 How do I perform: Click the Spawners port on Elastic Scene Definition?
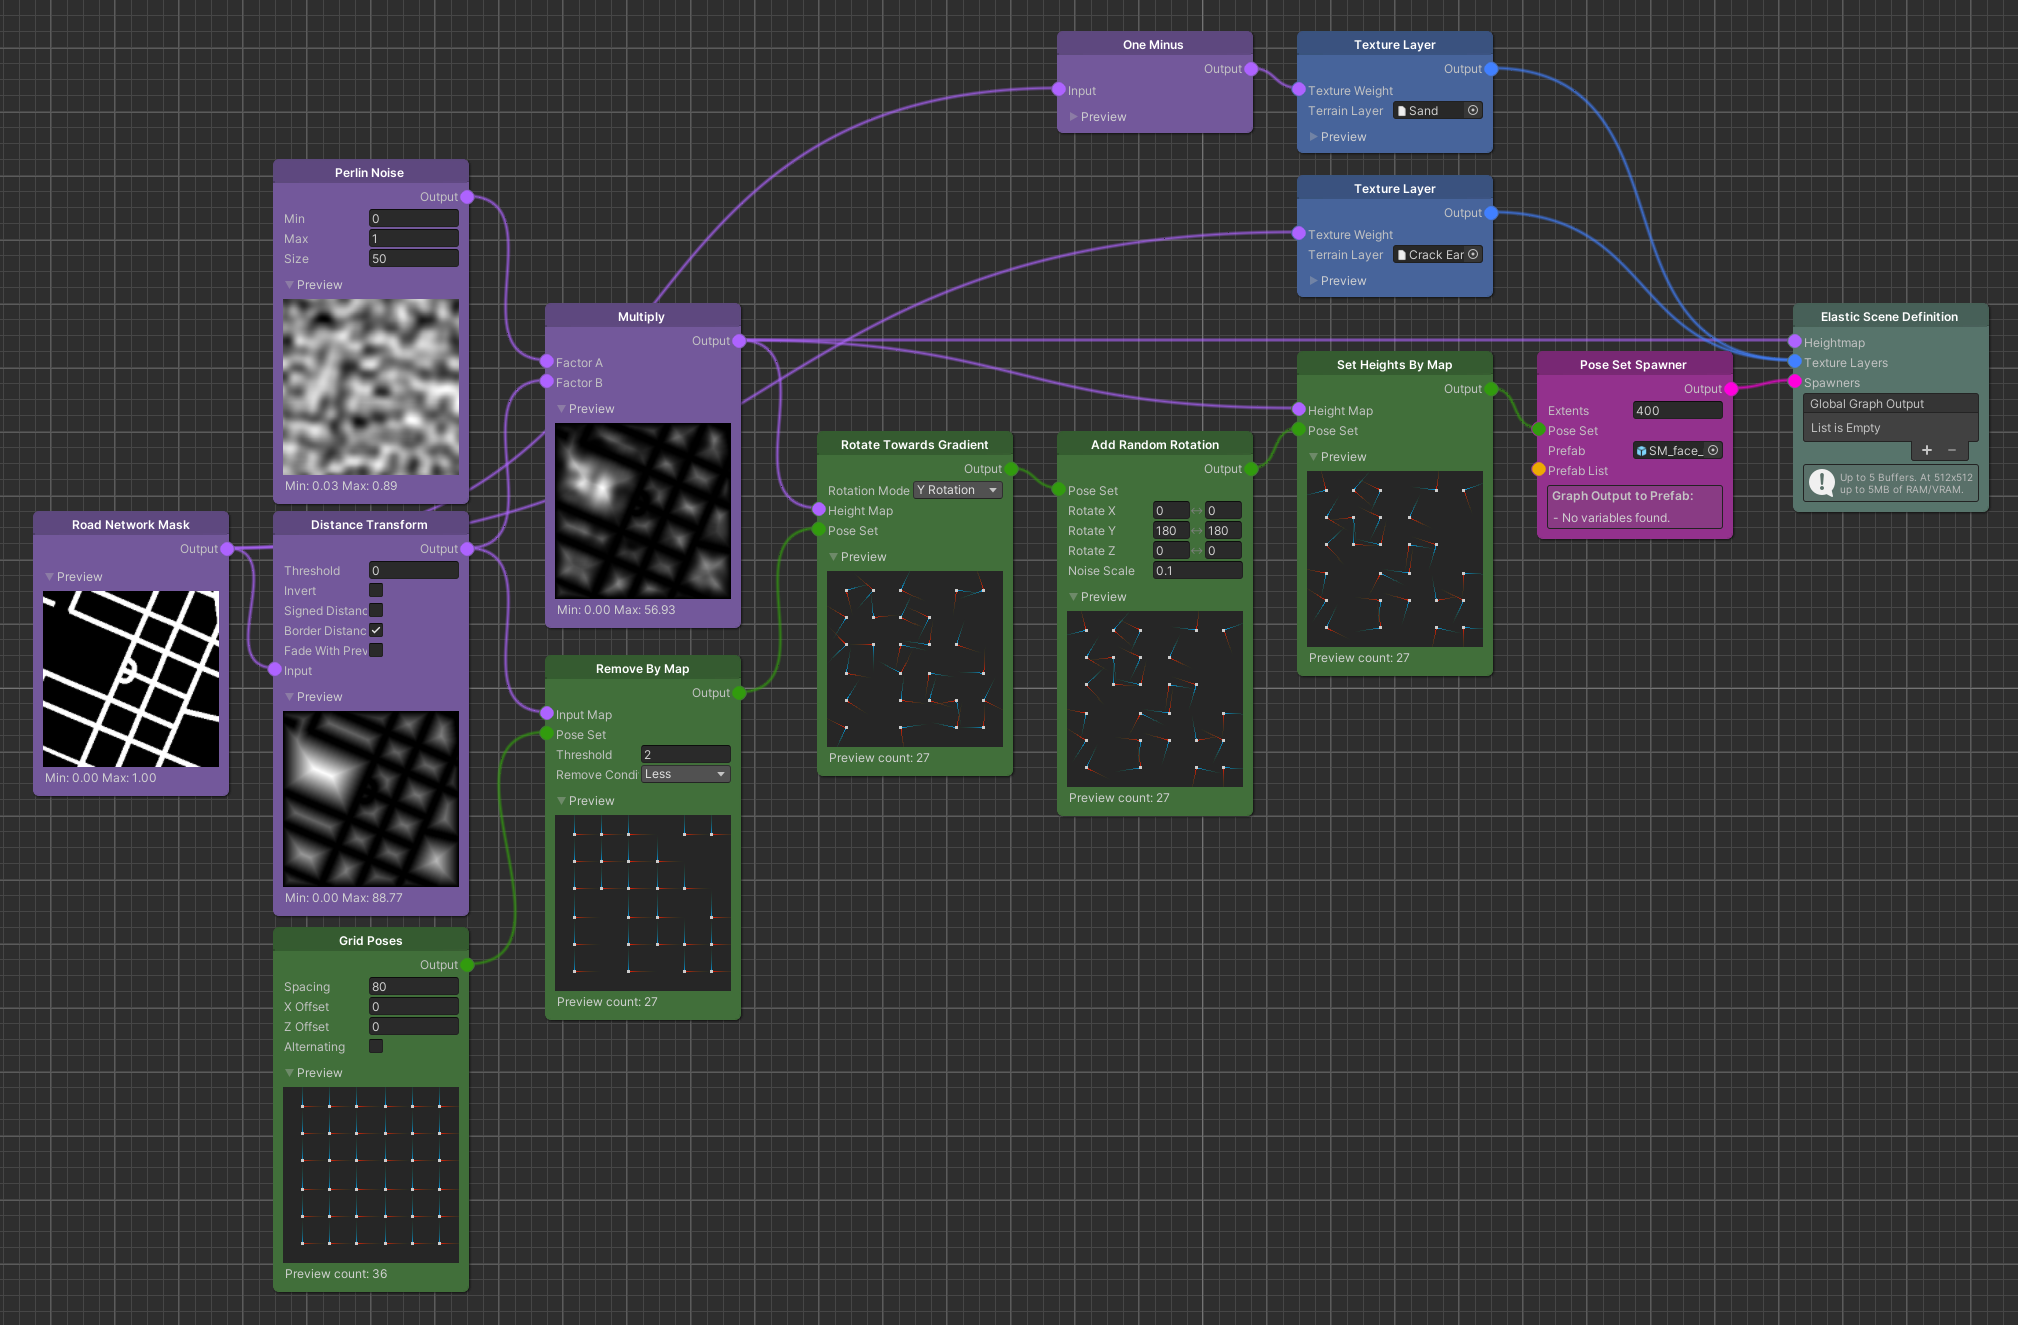pyautogui.click(x=1795, y=382)
